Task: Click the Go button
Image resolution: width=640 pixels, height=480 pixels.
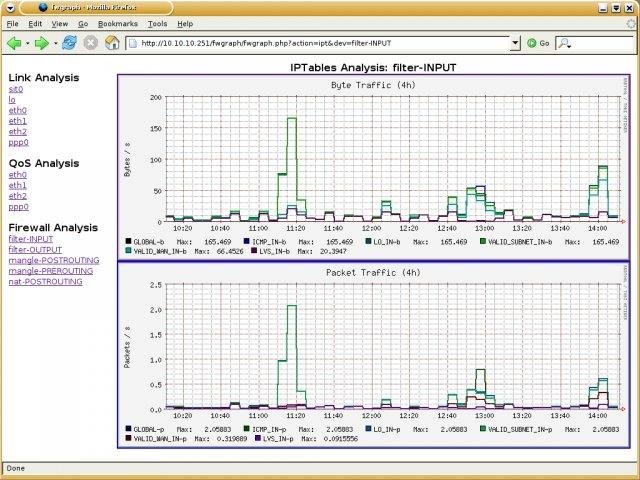Action: [x=538, y=43]
